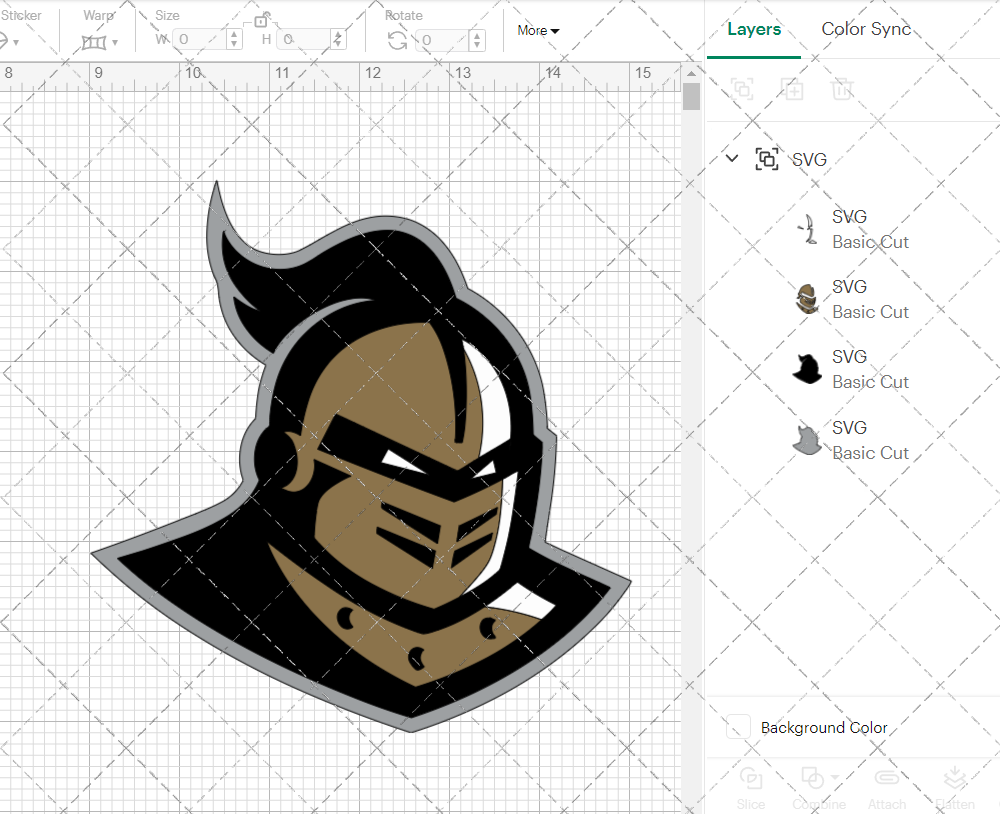Click Basic Cut text of gold helmet layer
Image resolution: width=1000 pixels, height=814 pixels.
pos(871,312)
